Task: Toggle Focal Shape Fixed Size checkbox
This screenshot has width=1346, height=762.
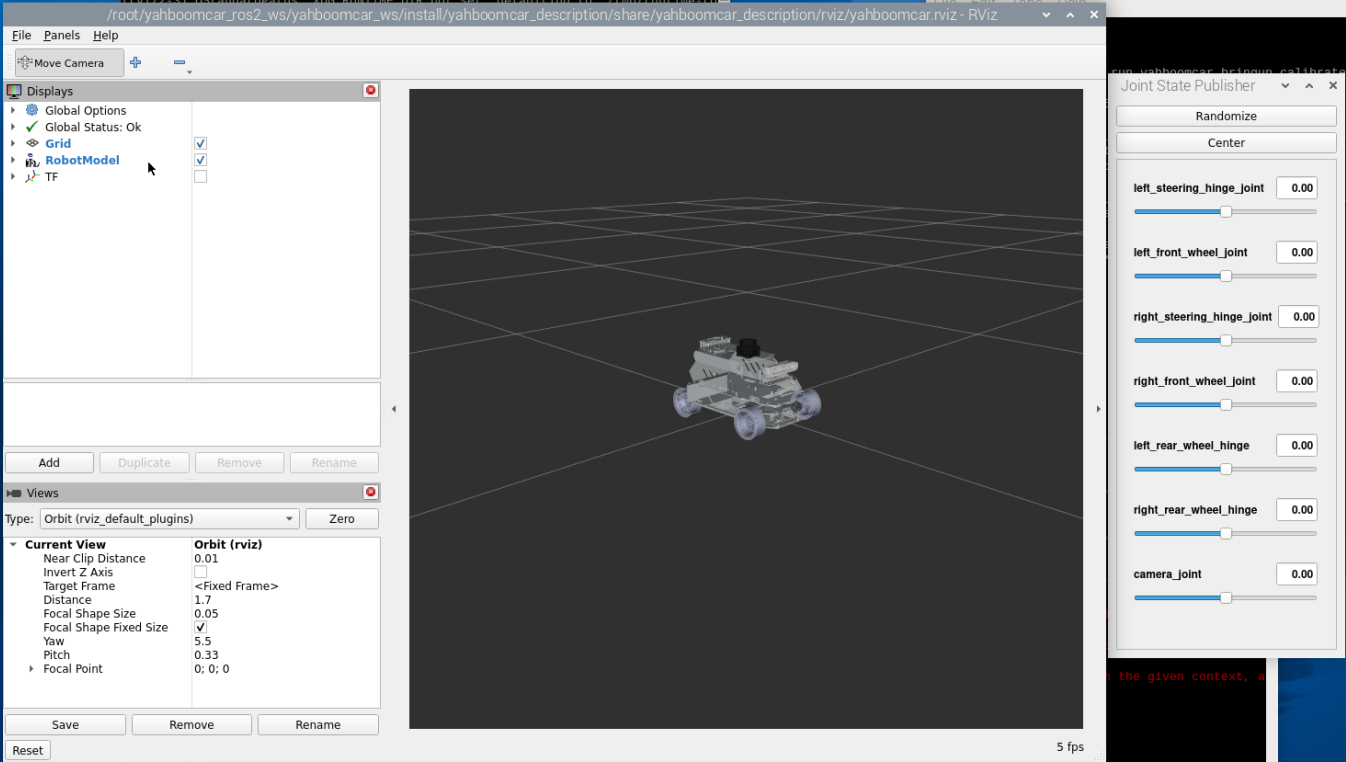Action: click(x=201, y=628)
